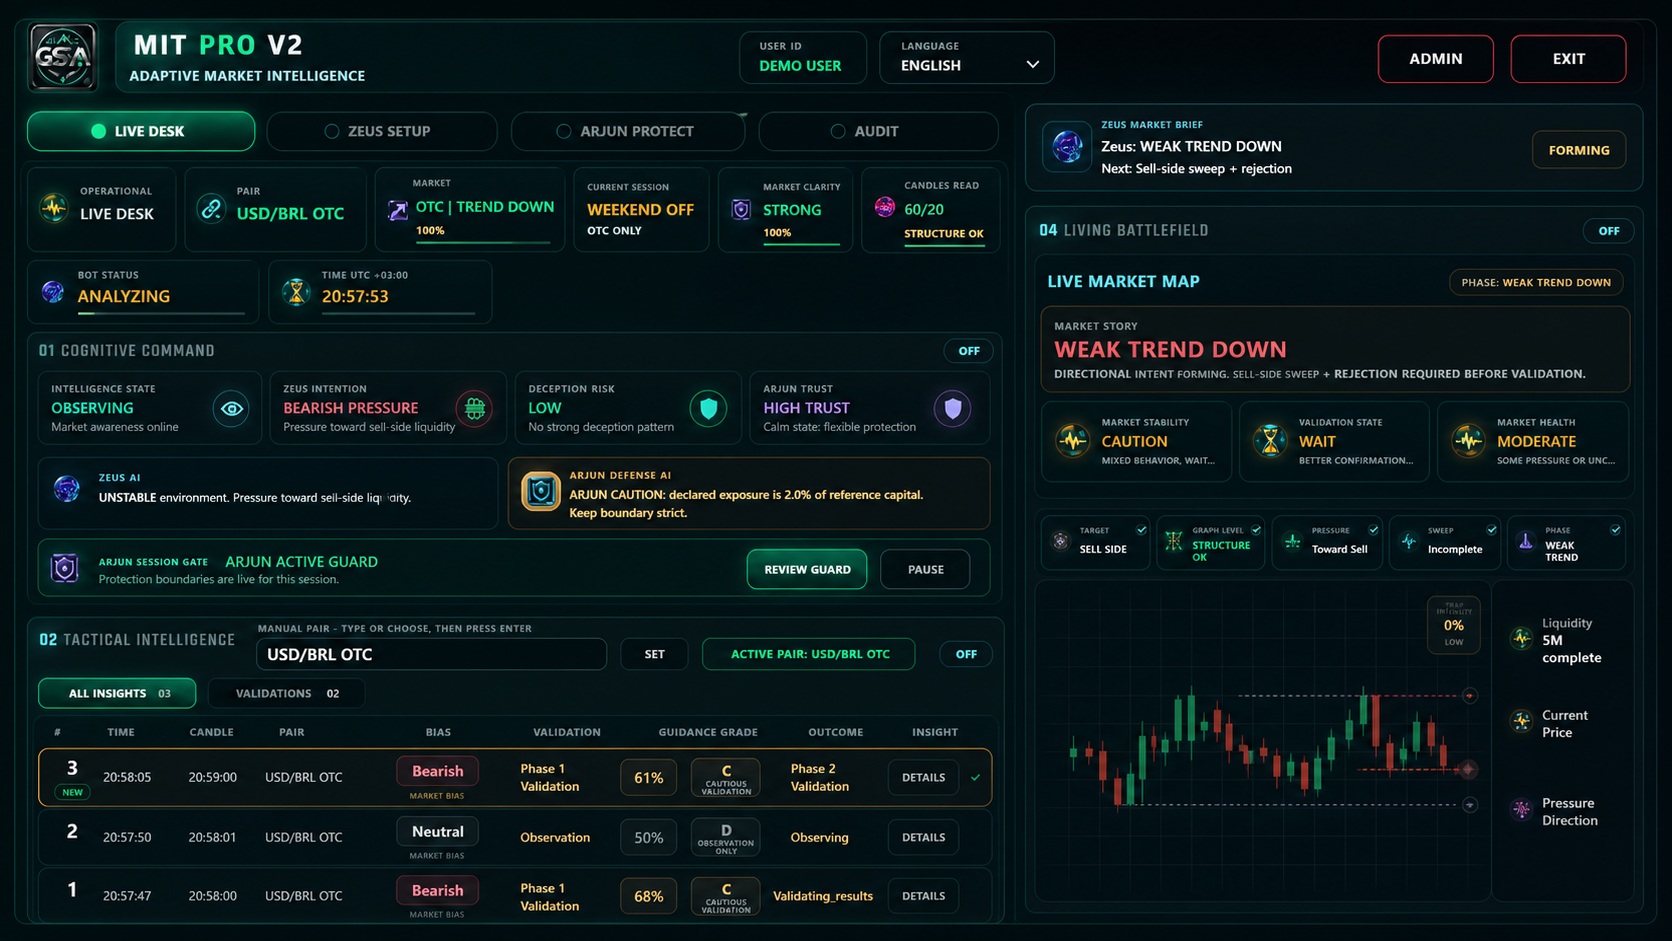Toggle the Cognitive Command OFF switch
The width and height of the screenshot is (1672, 941).
tap(969, 351)
